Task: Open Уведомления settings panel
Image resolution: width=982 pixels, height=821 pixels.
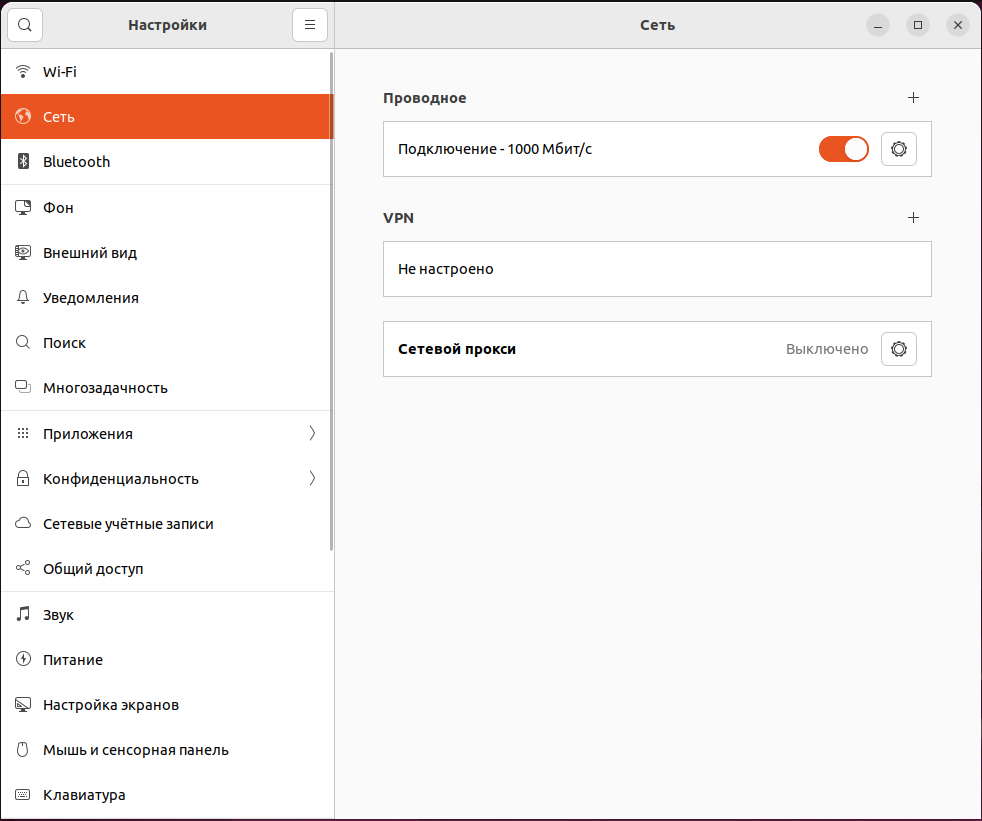Action: click(x=91, y=298)
